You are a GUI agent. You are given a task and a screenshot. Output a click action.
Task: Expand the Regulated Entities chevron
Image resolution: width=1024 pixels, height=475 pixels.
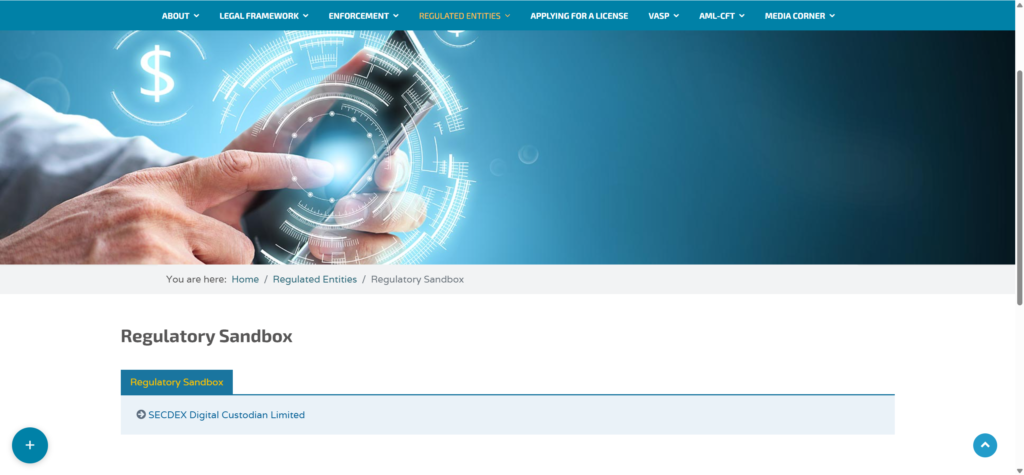[x=508, y=16]
